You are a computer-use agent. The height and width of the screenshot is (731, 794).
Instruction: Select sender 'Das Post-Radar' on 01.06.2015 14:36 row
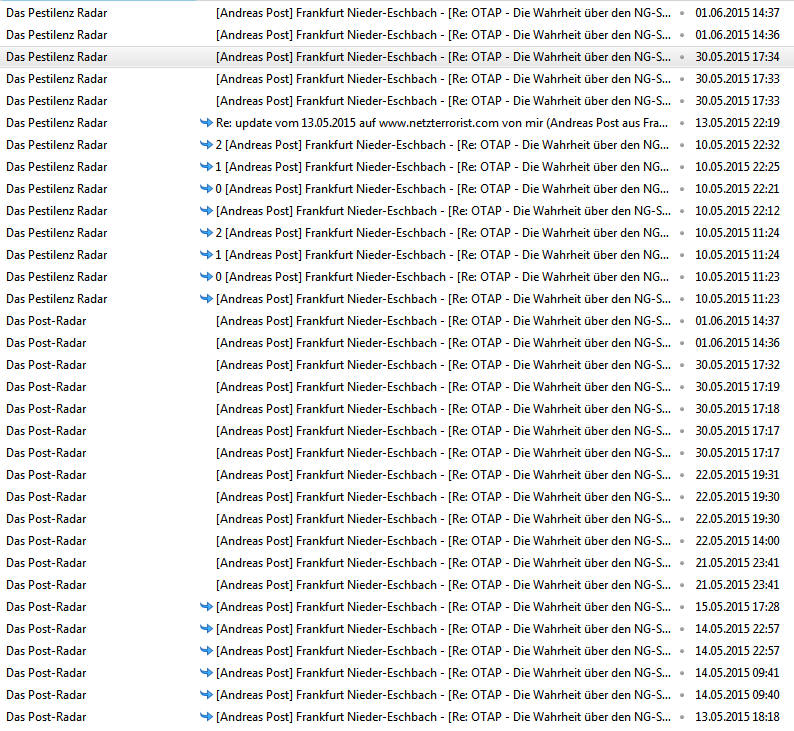(x=46, y=343)
